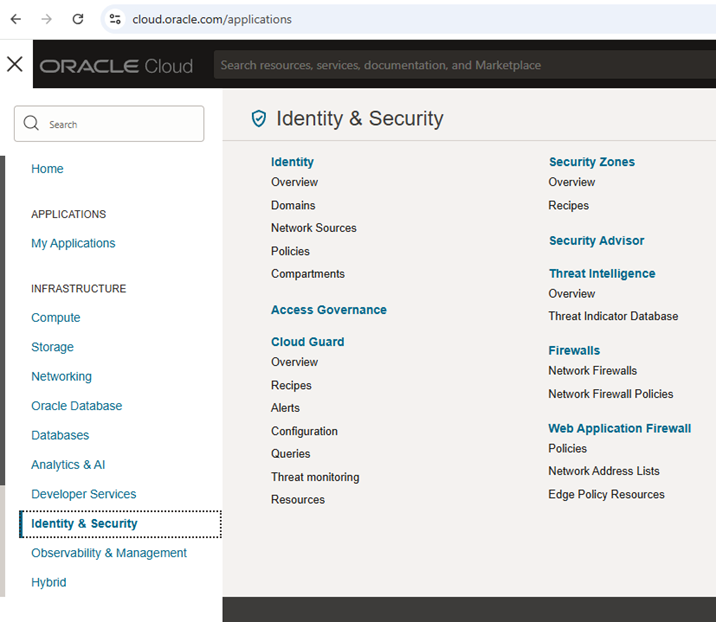The width and height of the screenshot is (716, 622).
Task: Select Networking in the navigation menu
Action: pyautogui.click(x=61, y=376)
